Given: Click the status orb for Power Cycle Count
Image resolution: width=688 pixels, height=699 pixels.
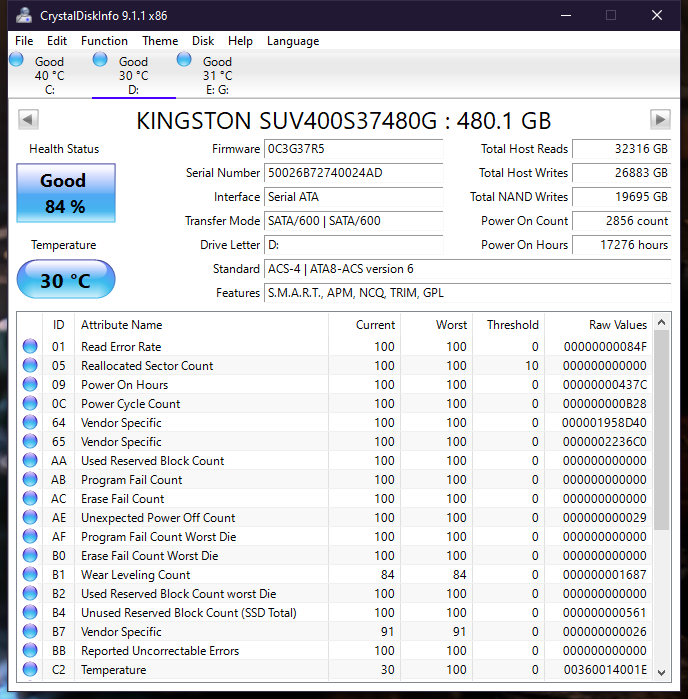Looking at the screenshot, I should [x=30, y=403].
